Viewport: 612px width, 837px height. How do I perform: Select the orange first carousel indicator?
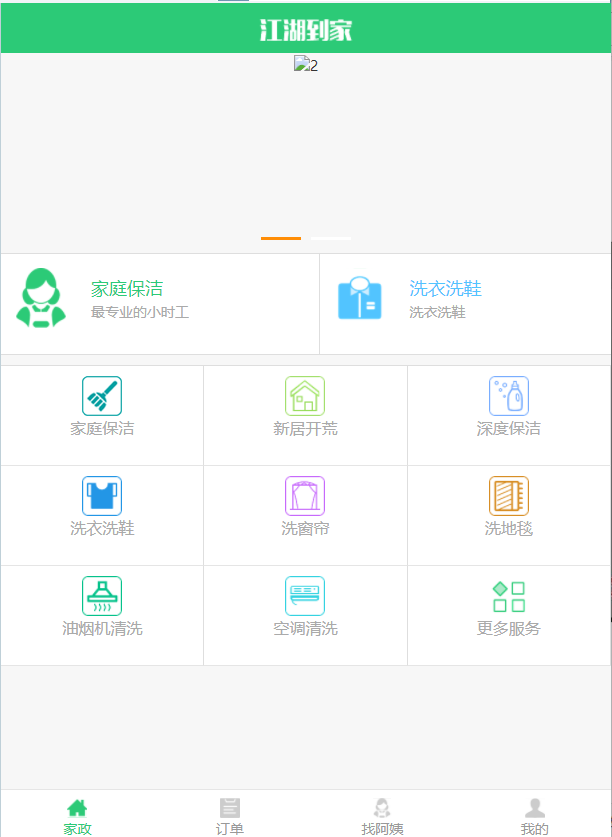point(281,238)
